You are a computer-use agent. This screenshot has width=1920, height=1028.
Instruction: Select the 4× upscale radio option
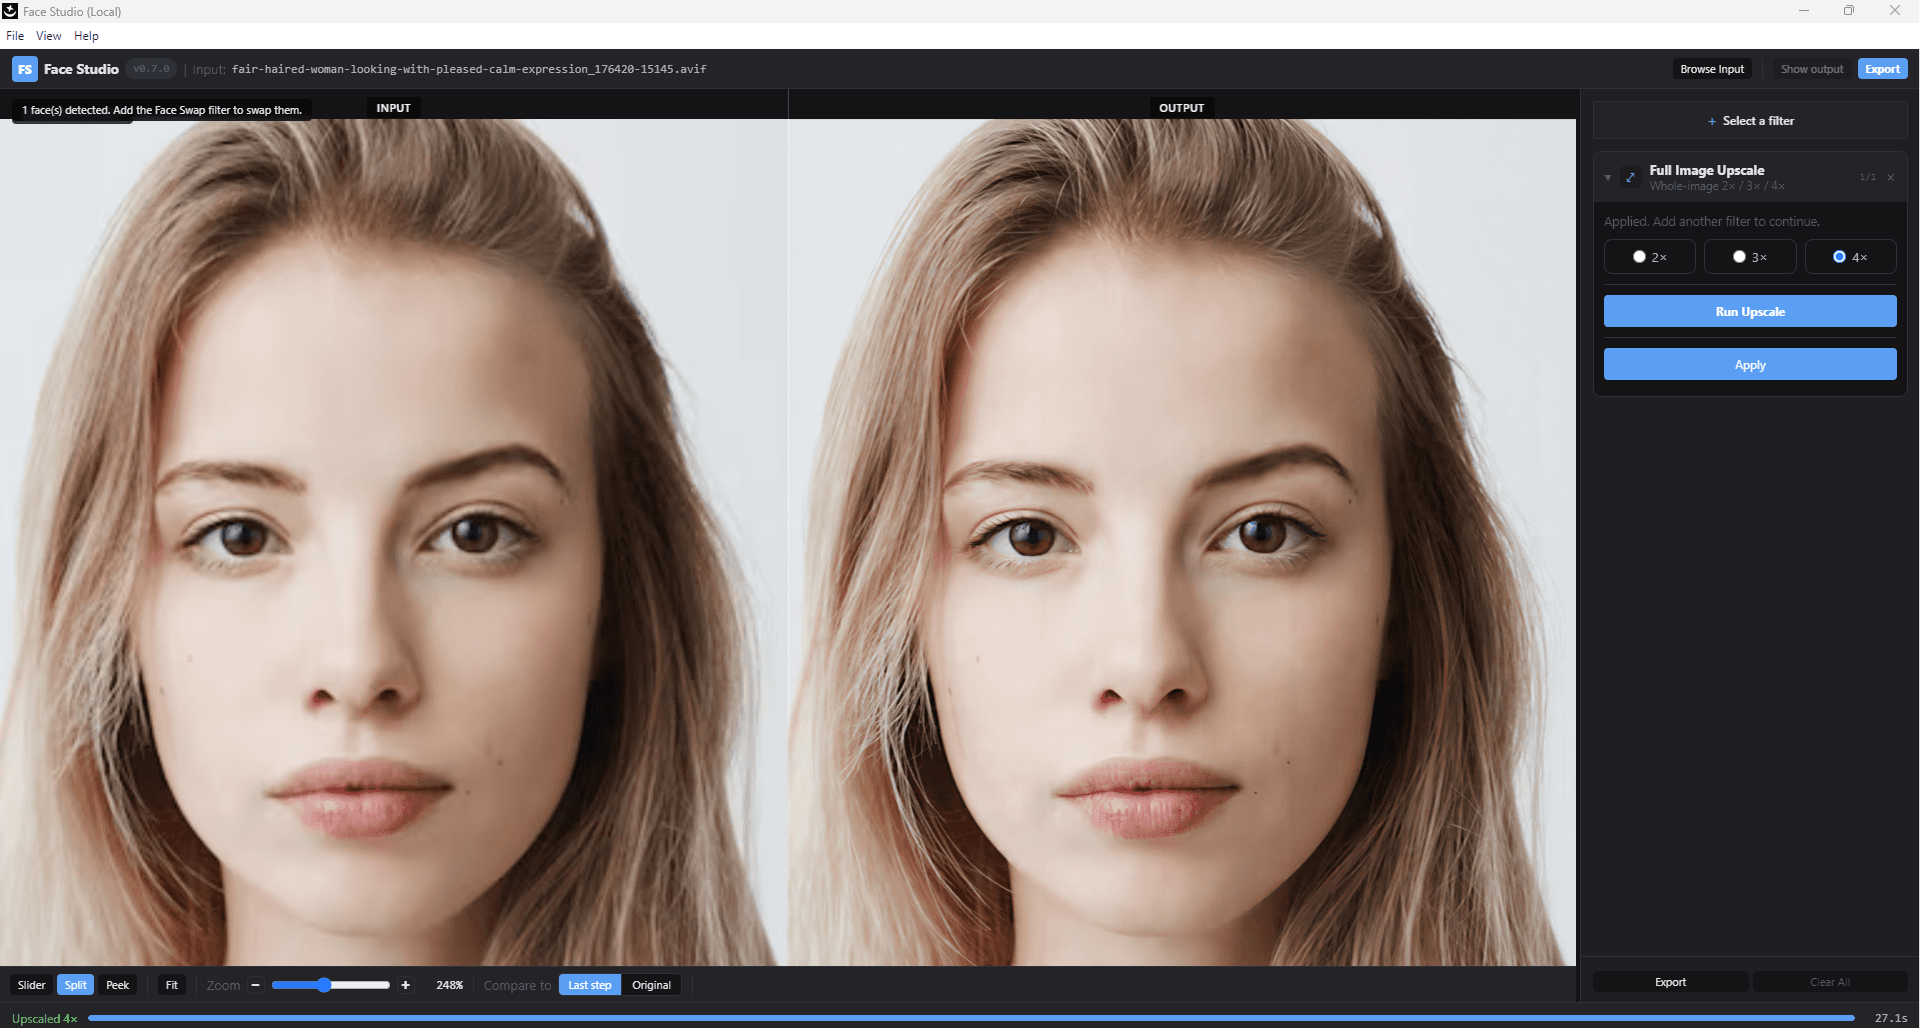click(1850, 257)
